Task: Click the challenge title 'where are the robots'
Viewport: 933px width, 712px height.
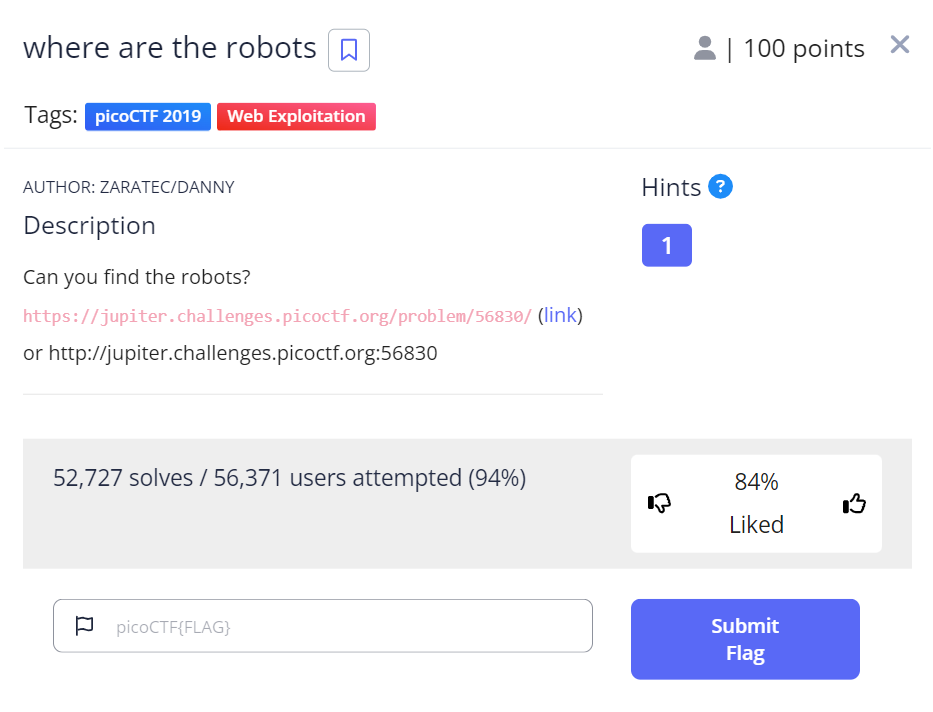Action: click(x=169, y=47)
